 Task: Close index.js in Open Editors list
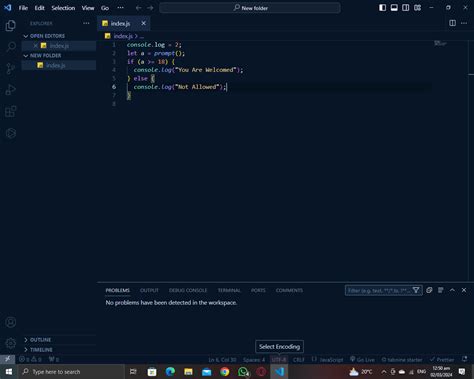[35, 45]
